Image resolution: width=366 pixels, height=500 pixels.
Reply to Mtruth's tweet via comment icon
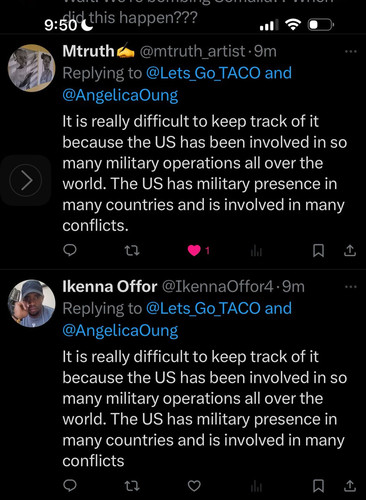pyautogui.click(x=70, y=250)
